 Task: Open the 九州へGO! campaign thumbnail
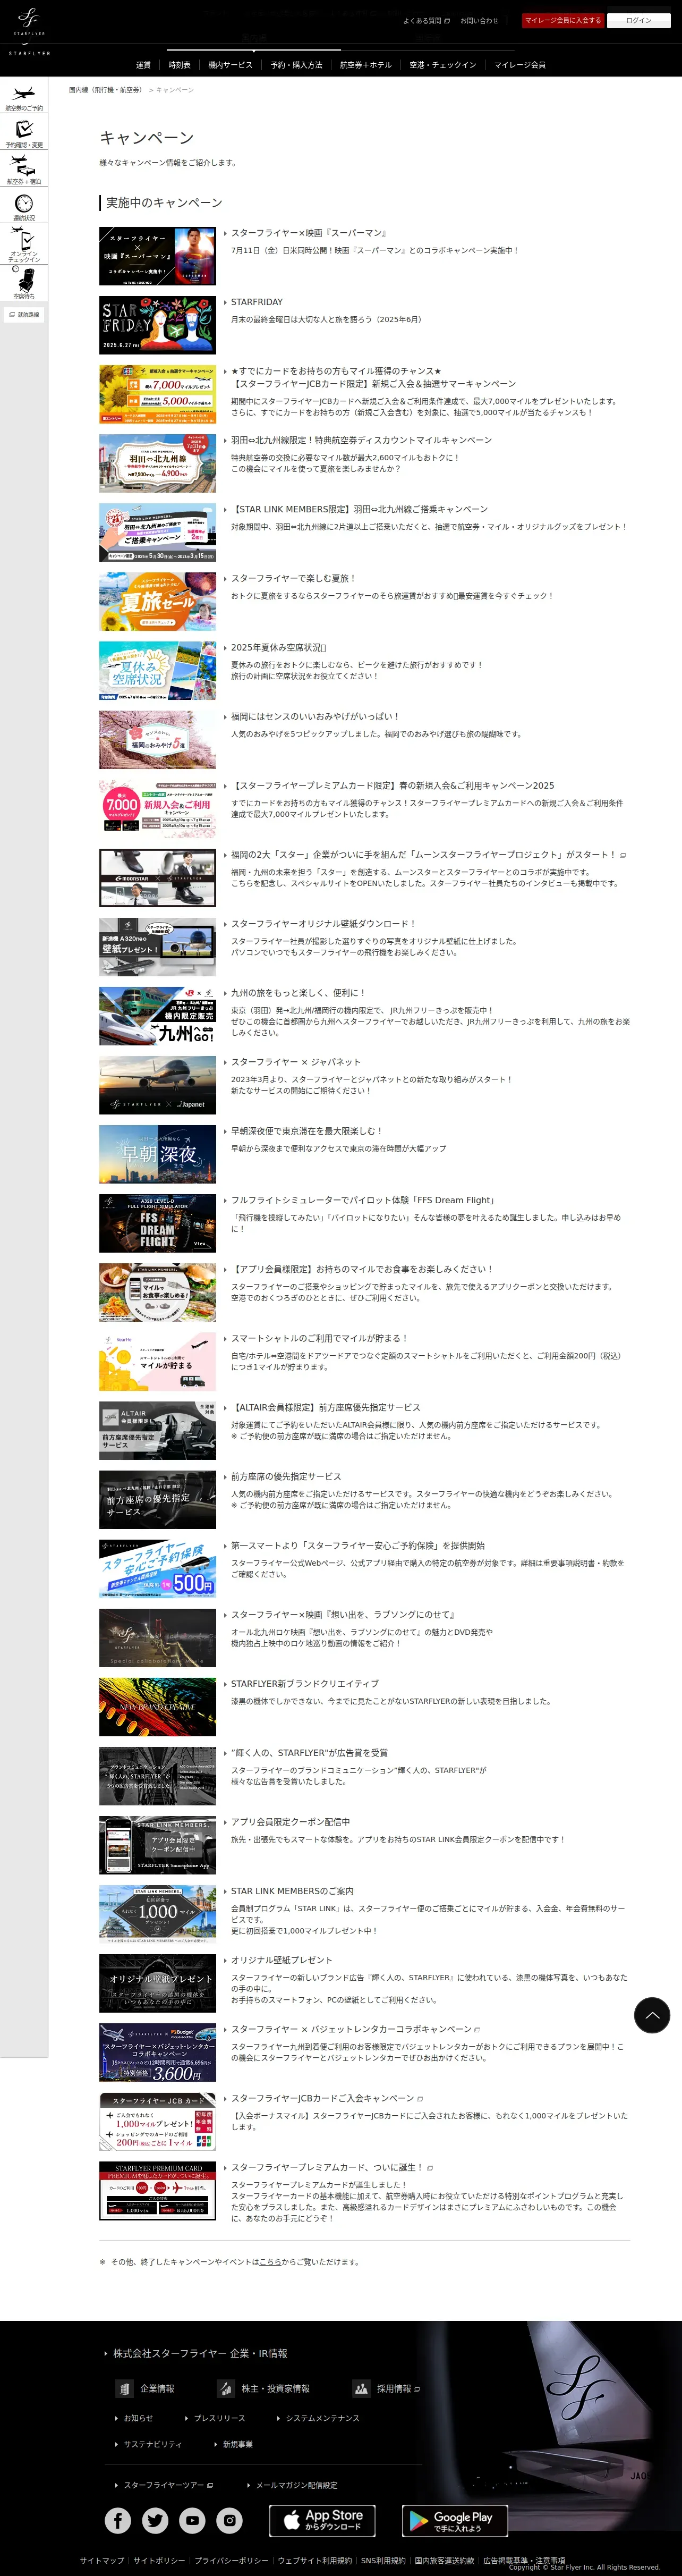[x=157, y=1016]
